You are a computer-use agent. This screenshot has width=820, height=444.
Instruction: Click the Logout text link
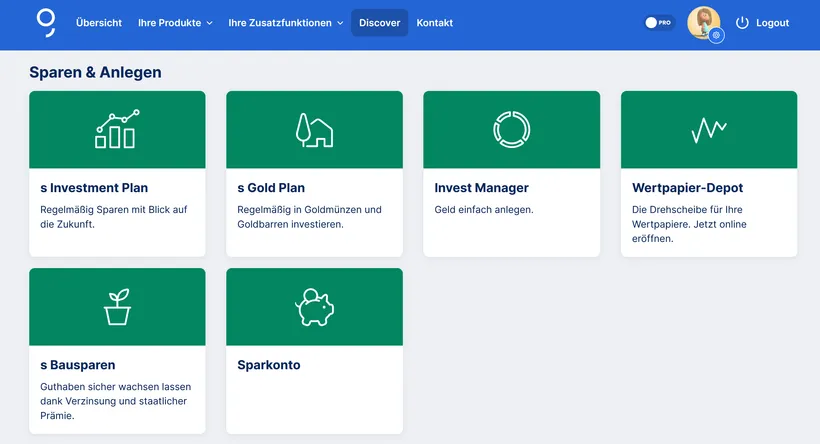(x=772, y=23)
